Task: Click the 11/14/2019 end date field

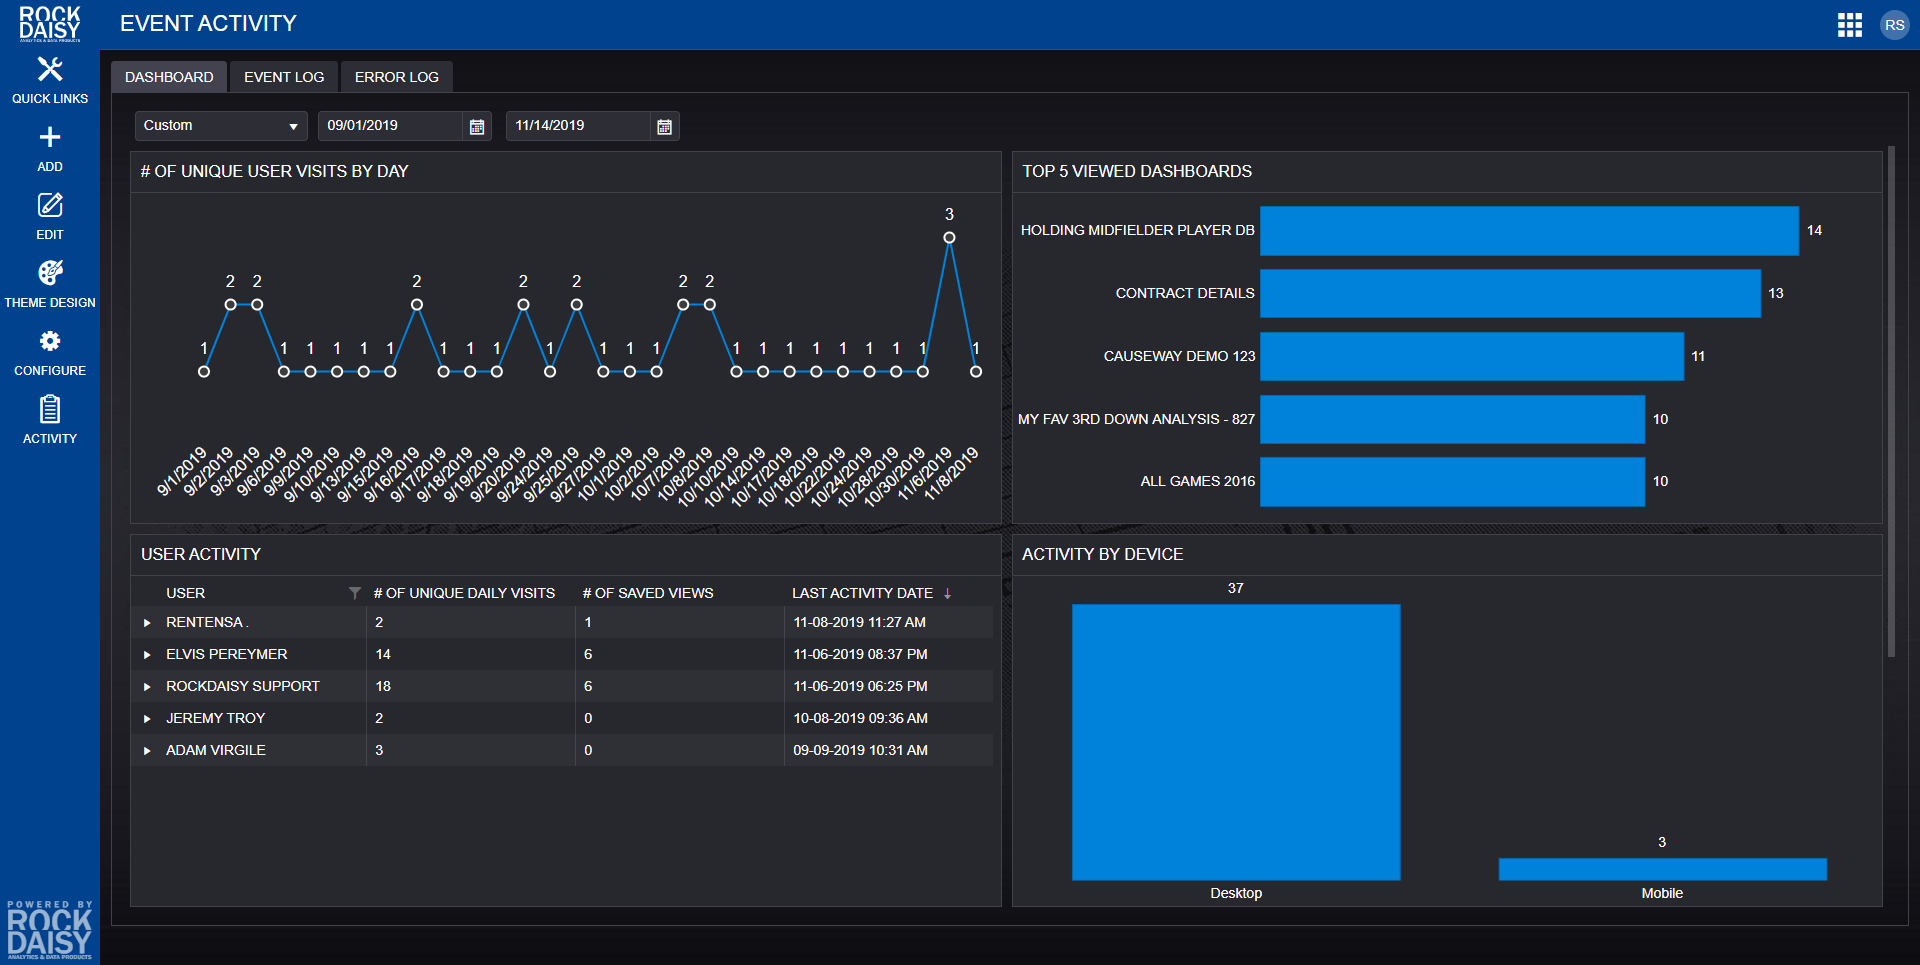Action: [579, 126]
